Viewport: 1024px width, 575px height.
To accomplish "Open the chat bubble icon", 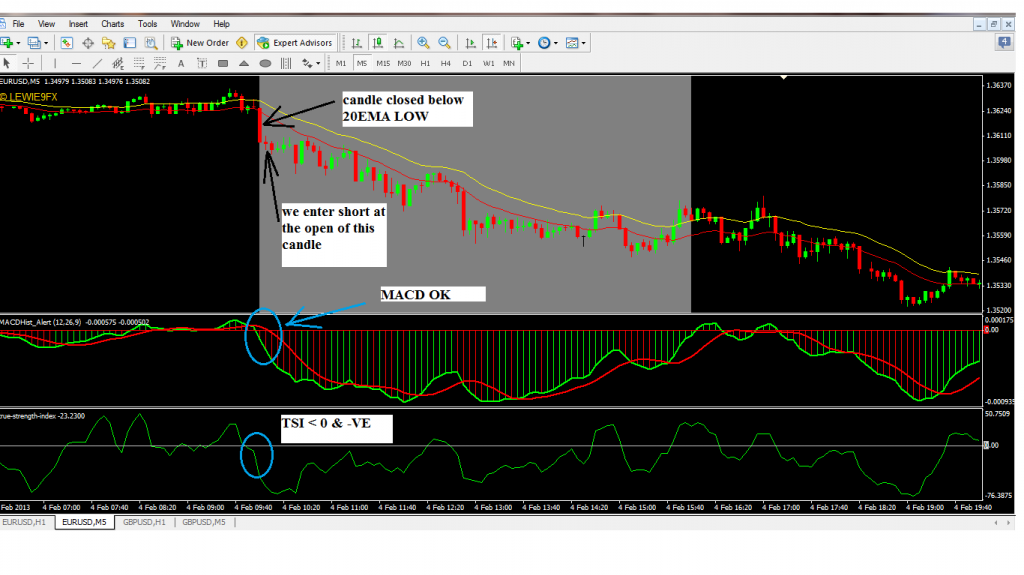I will click(1004, 43).
